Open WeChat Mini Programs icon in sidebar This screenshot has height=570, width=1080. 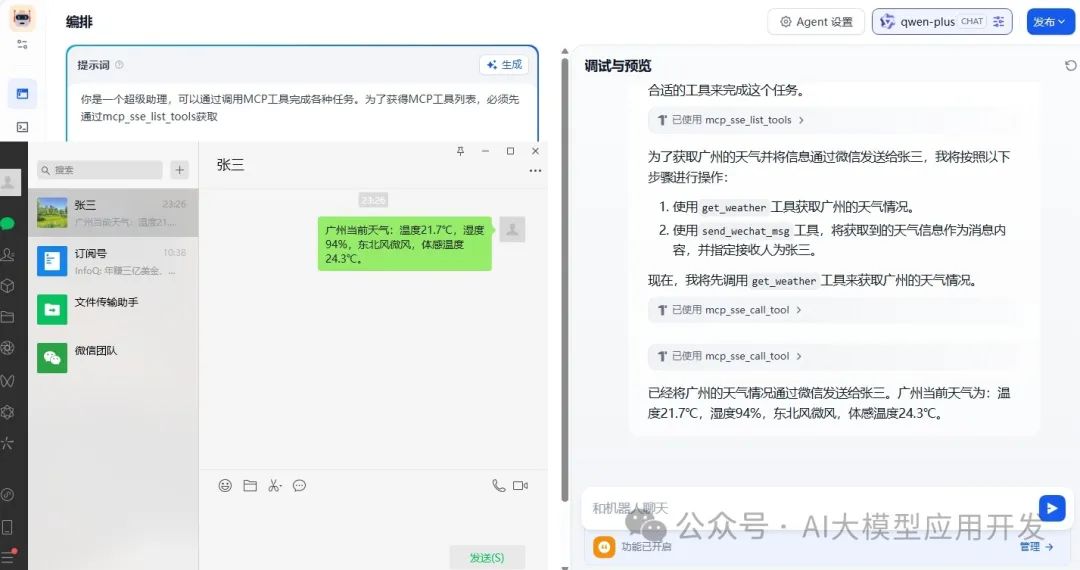[8, 494]
